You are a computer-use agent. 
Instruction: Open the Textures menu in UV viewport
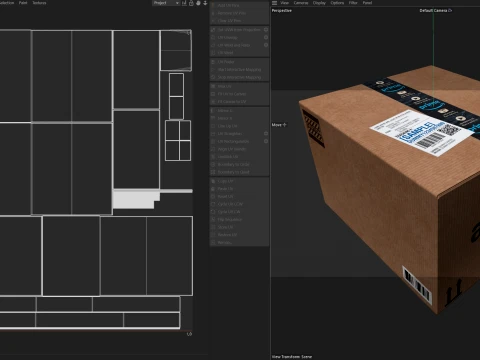pos(39,3)
